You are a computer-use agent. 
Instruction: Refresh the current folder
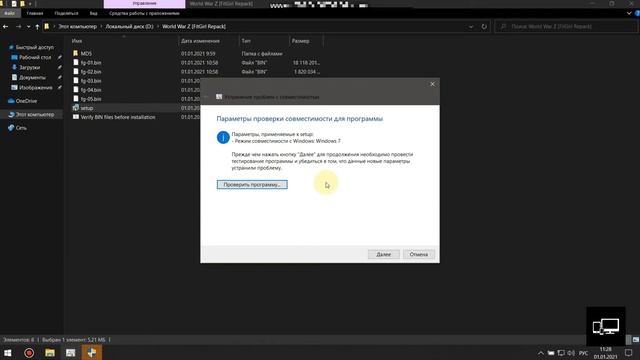pyautogui.click(x=484, y=27)
